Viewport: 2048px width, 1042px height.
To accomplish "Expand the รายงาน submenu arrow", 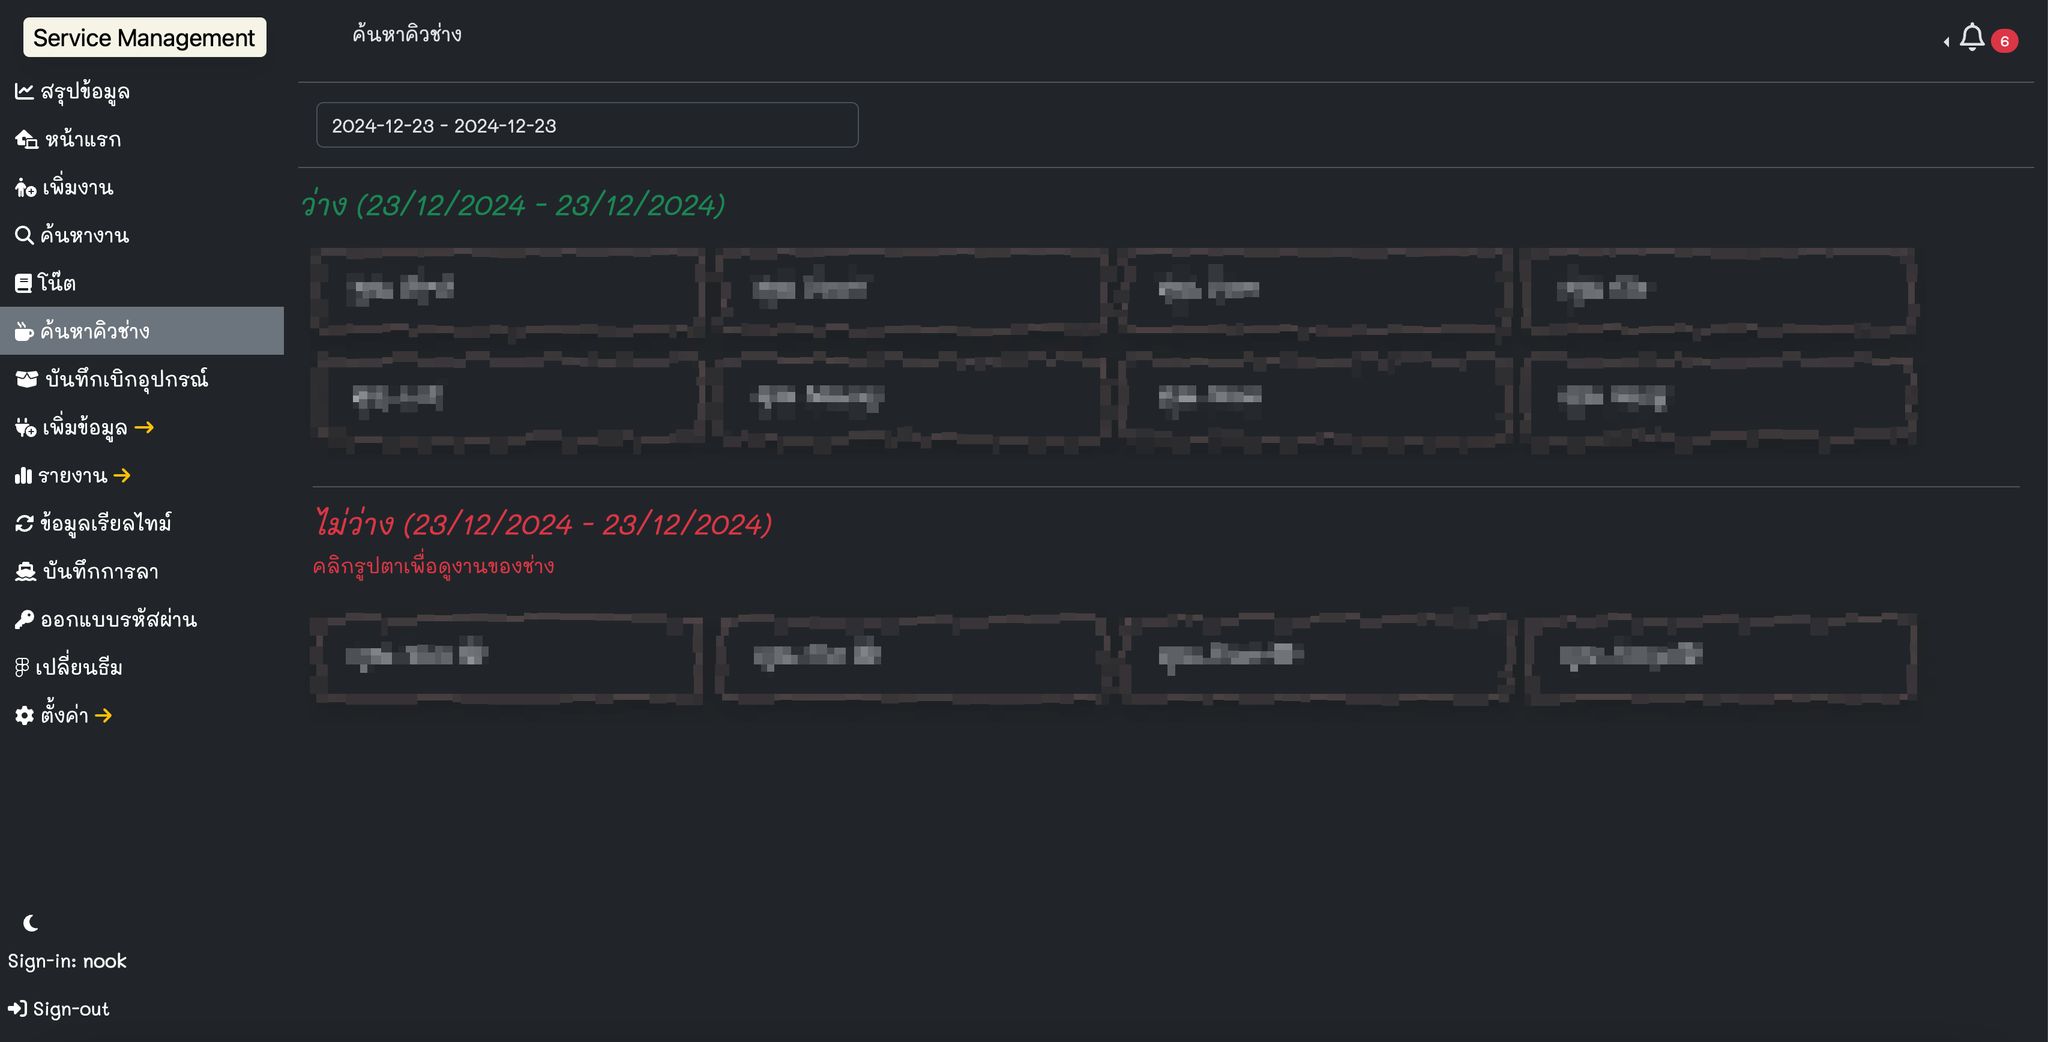I will 122,476.
